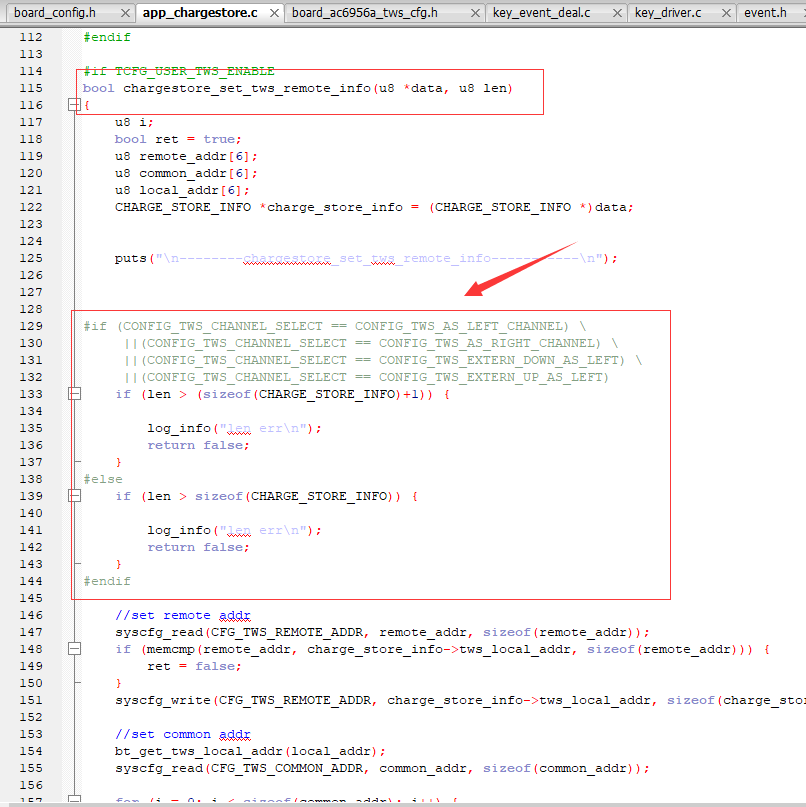Screen dimensions: 806x807
Task: Close the key_event_deal.c tab
Action: coord(617,13)
